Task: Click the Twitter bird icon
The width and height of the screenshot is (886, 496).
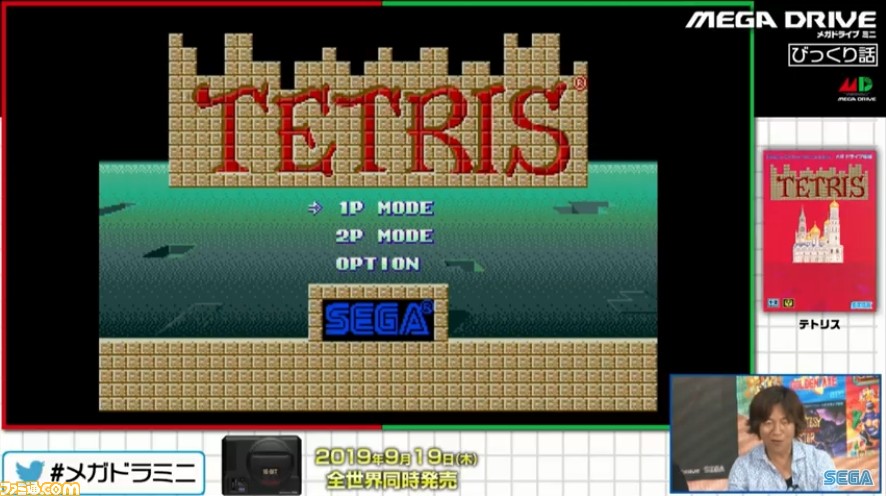Action: coord(29,472)
